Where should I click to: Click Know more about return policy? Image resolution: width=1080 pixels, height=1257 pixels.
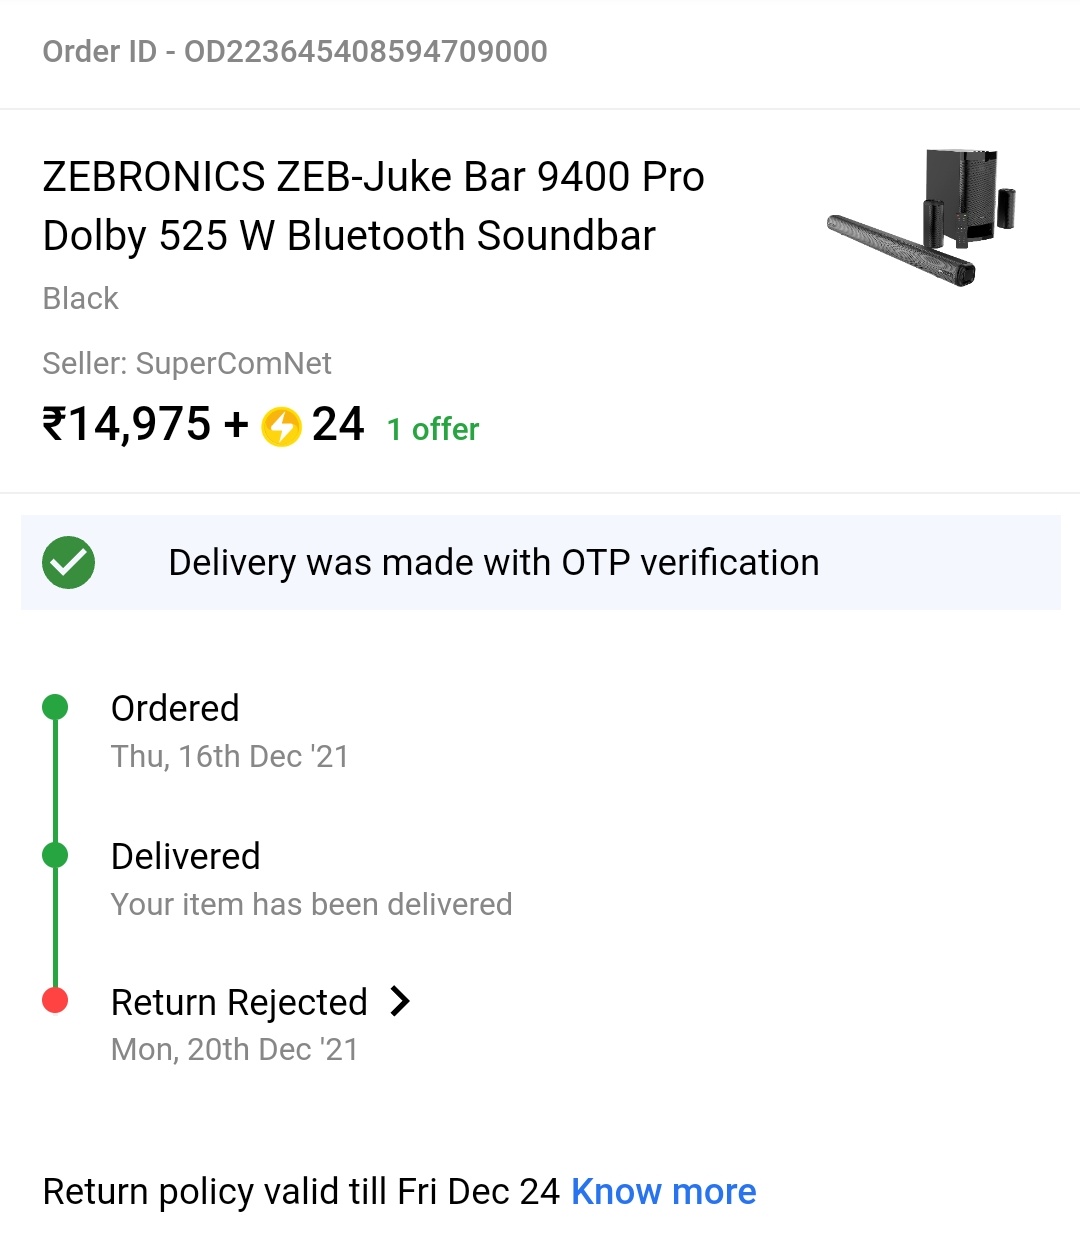click(x=663, y=1191)
